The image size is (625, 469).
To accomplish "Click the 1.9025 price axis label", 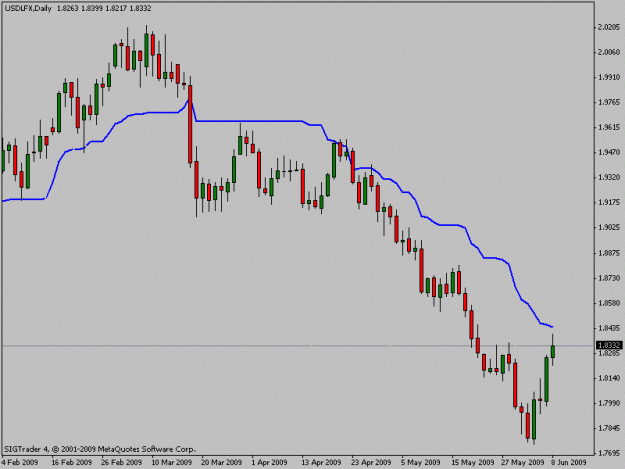I will tap(609, 228).
